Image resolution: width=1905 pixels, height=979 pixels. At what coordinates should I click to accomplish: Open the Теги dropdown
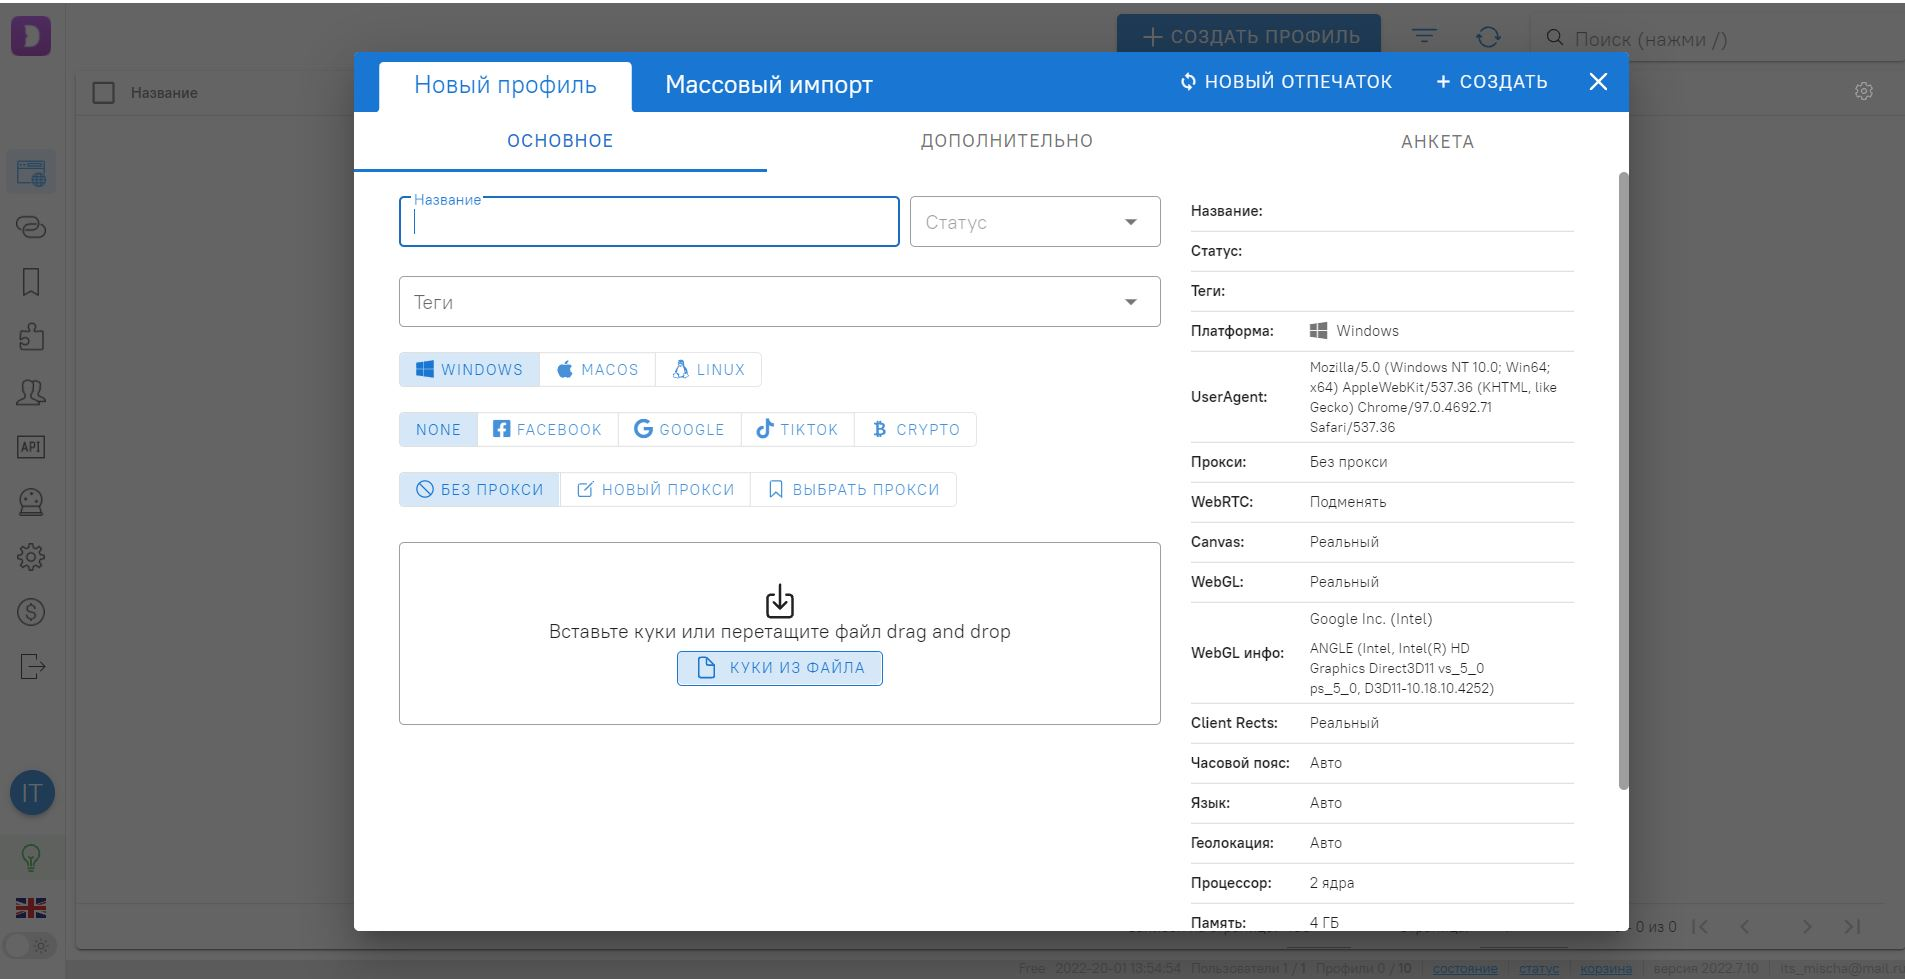point(780,302)
